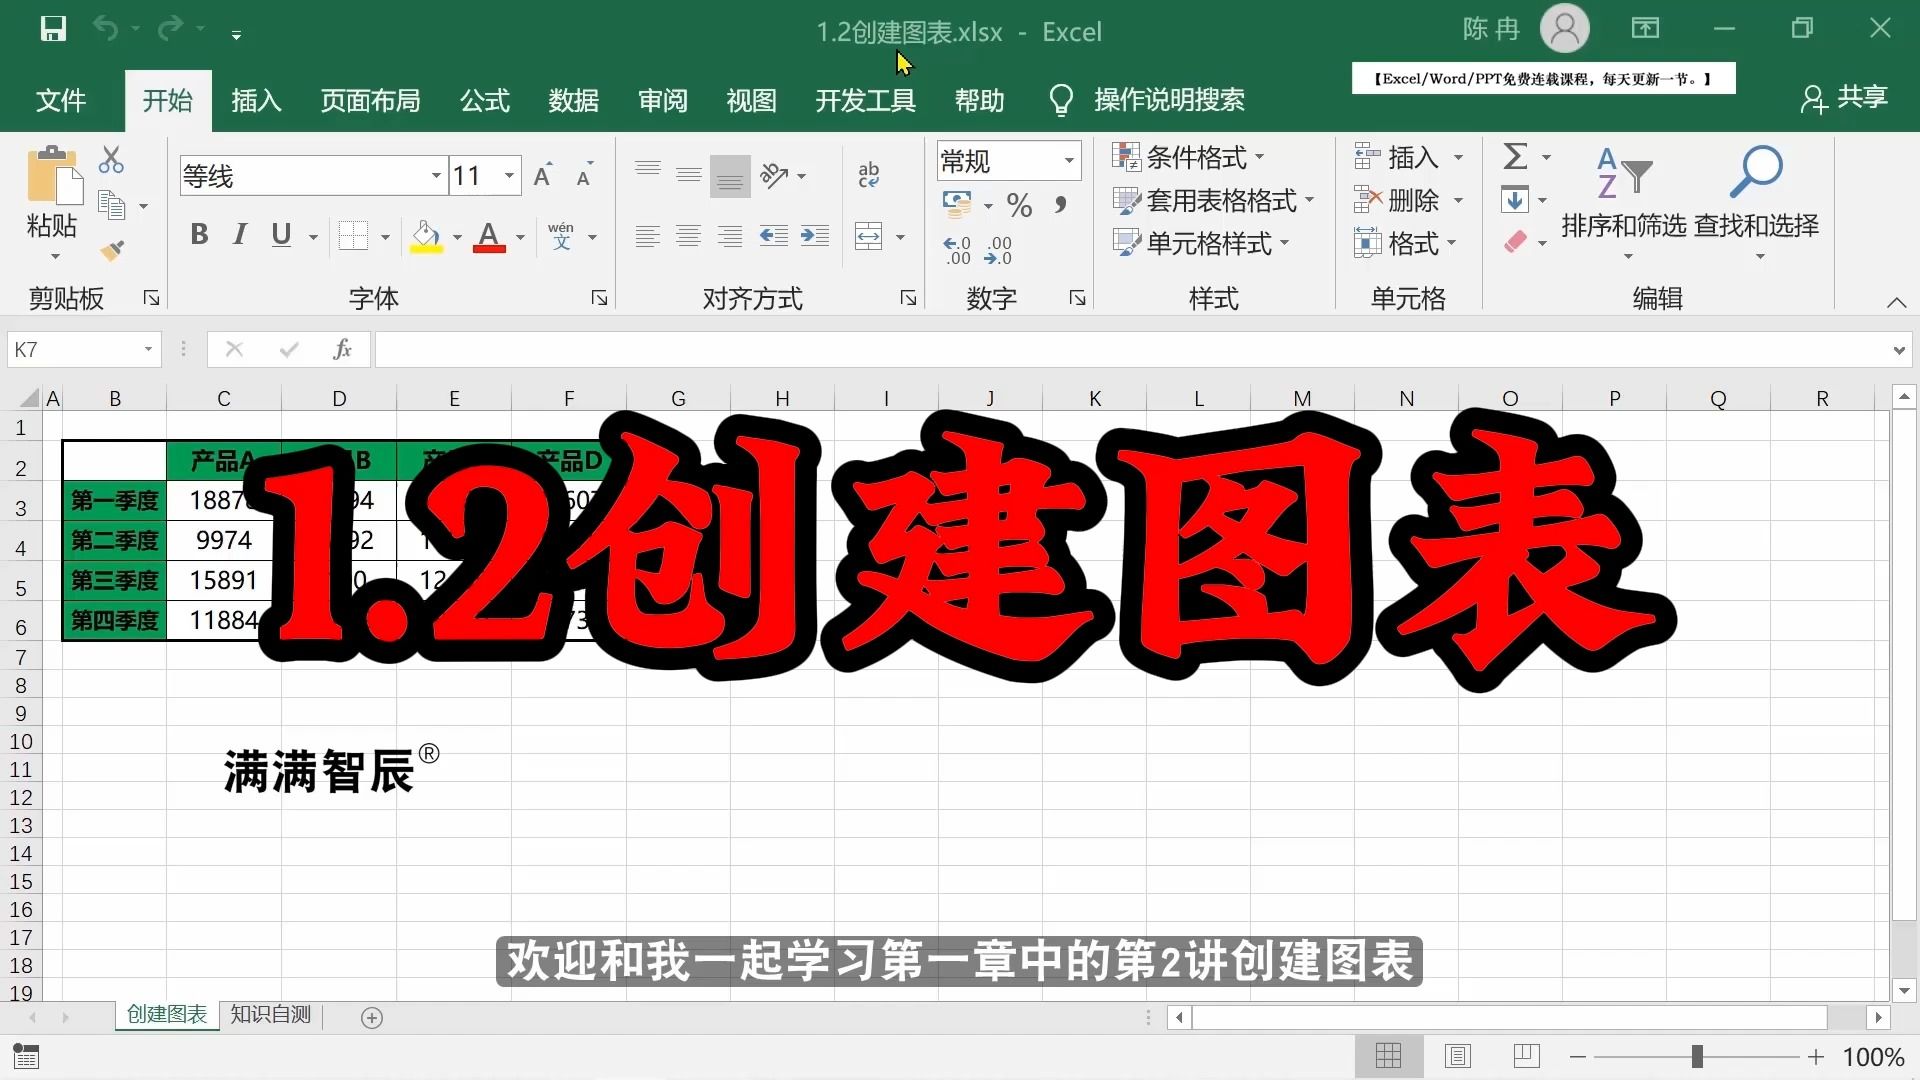The image size is (1920, 1080).
Task: Switch to the 插入 ribbon tab
Action: (255, 100)
